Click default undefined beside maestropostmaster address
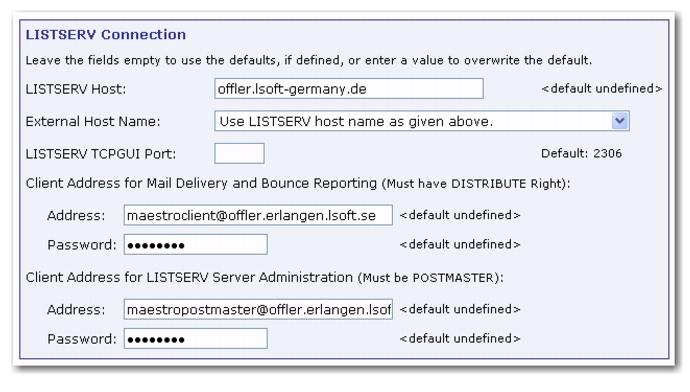The height and width of the screenshot is (392, 690). point(460,309)
